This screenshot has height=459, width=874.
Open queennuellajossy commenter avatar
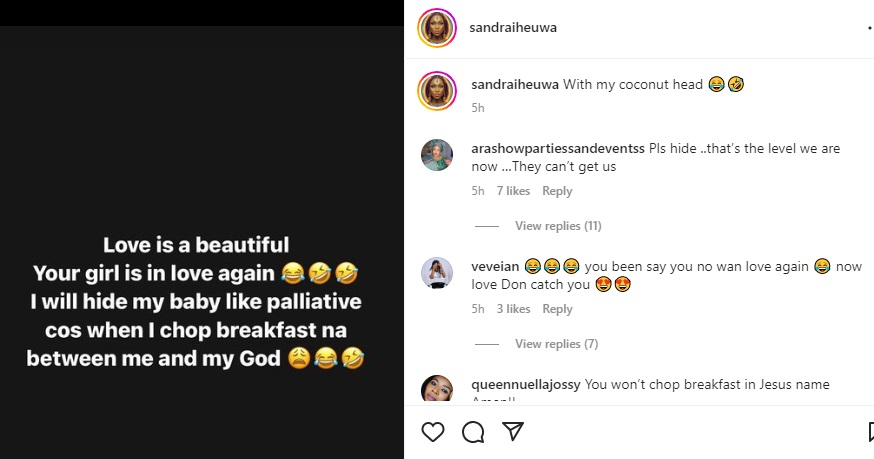437,391
